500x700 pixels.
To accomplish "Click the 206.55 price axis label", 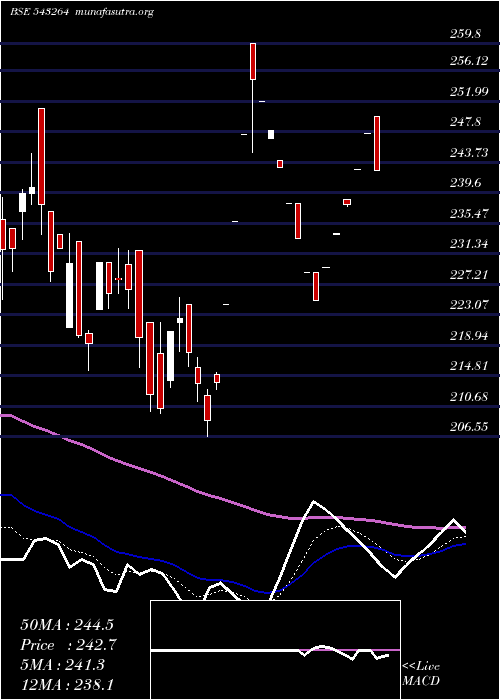I will click(x=469, y=427).
